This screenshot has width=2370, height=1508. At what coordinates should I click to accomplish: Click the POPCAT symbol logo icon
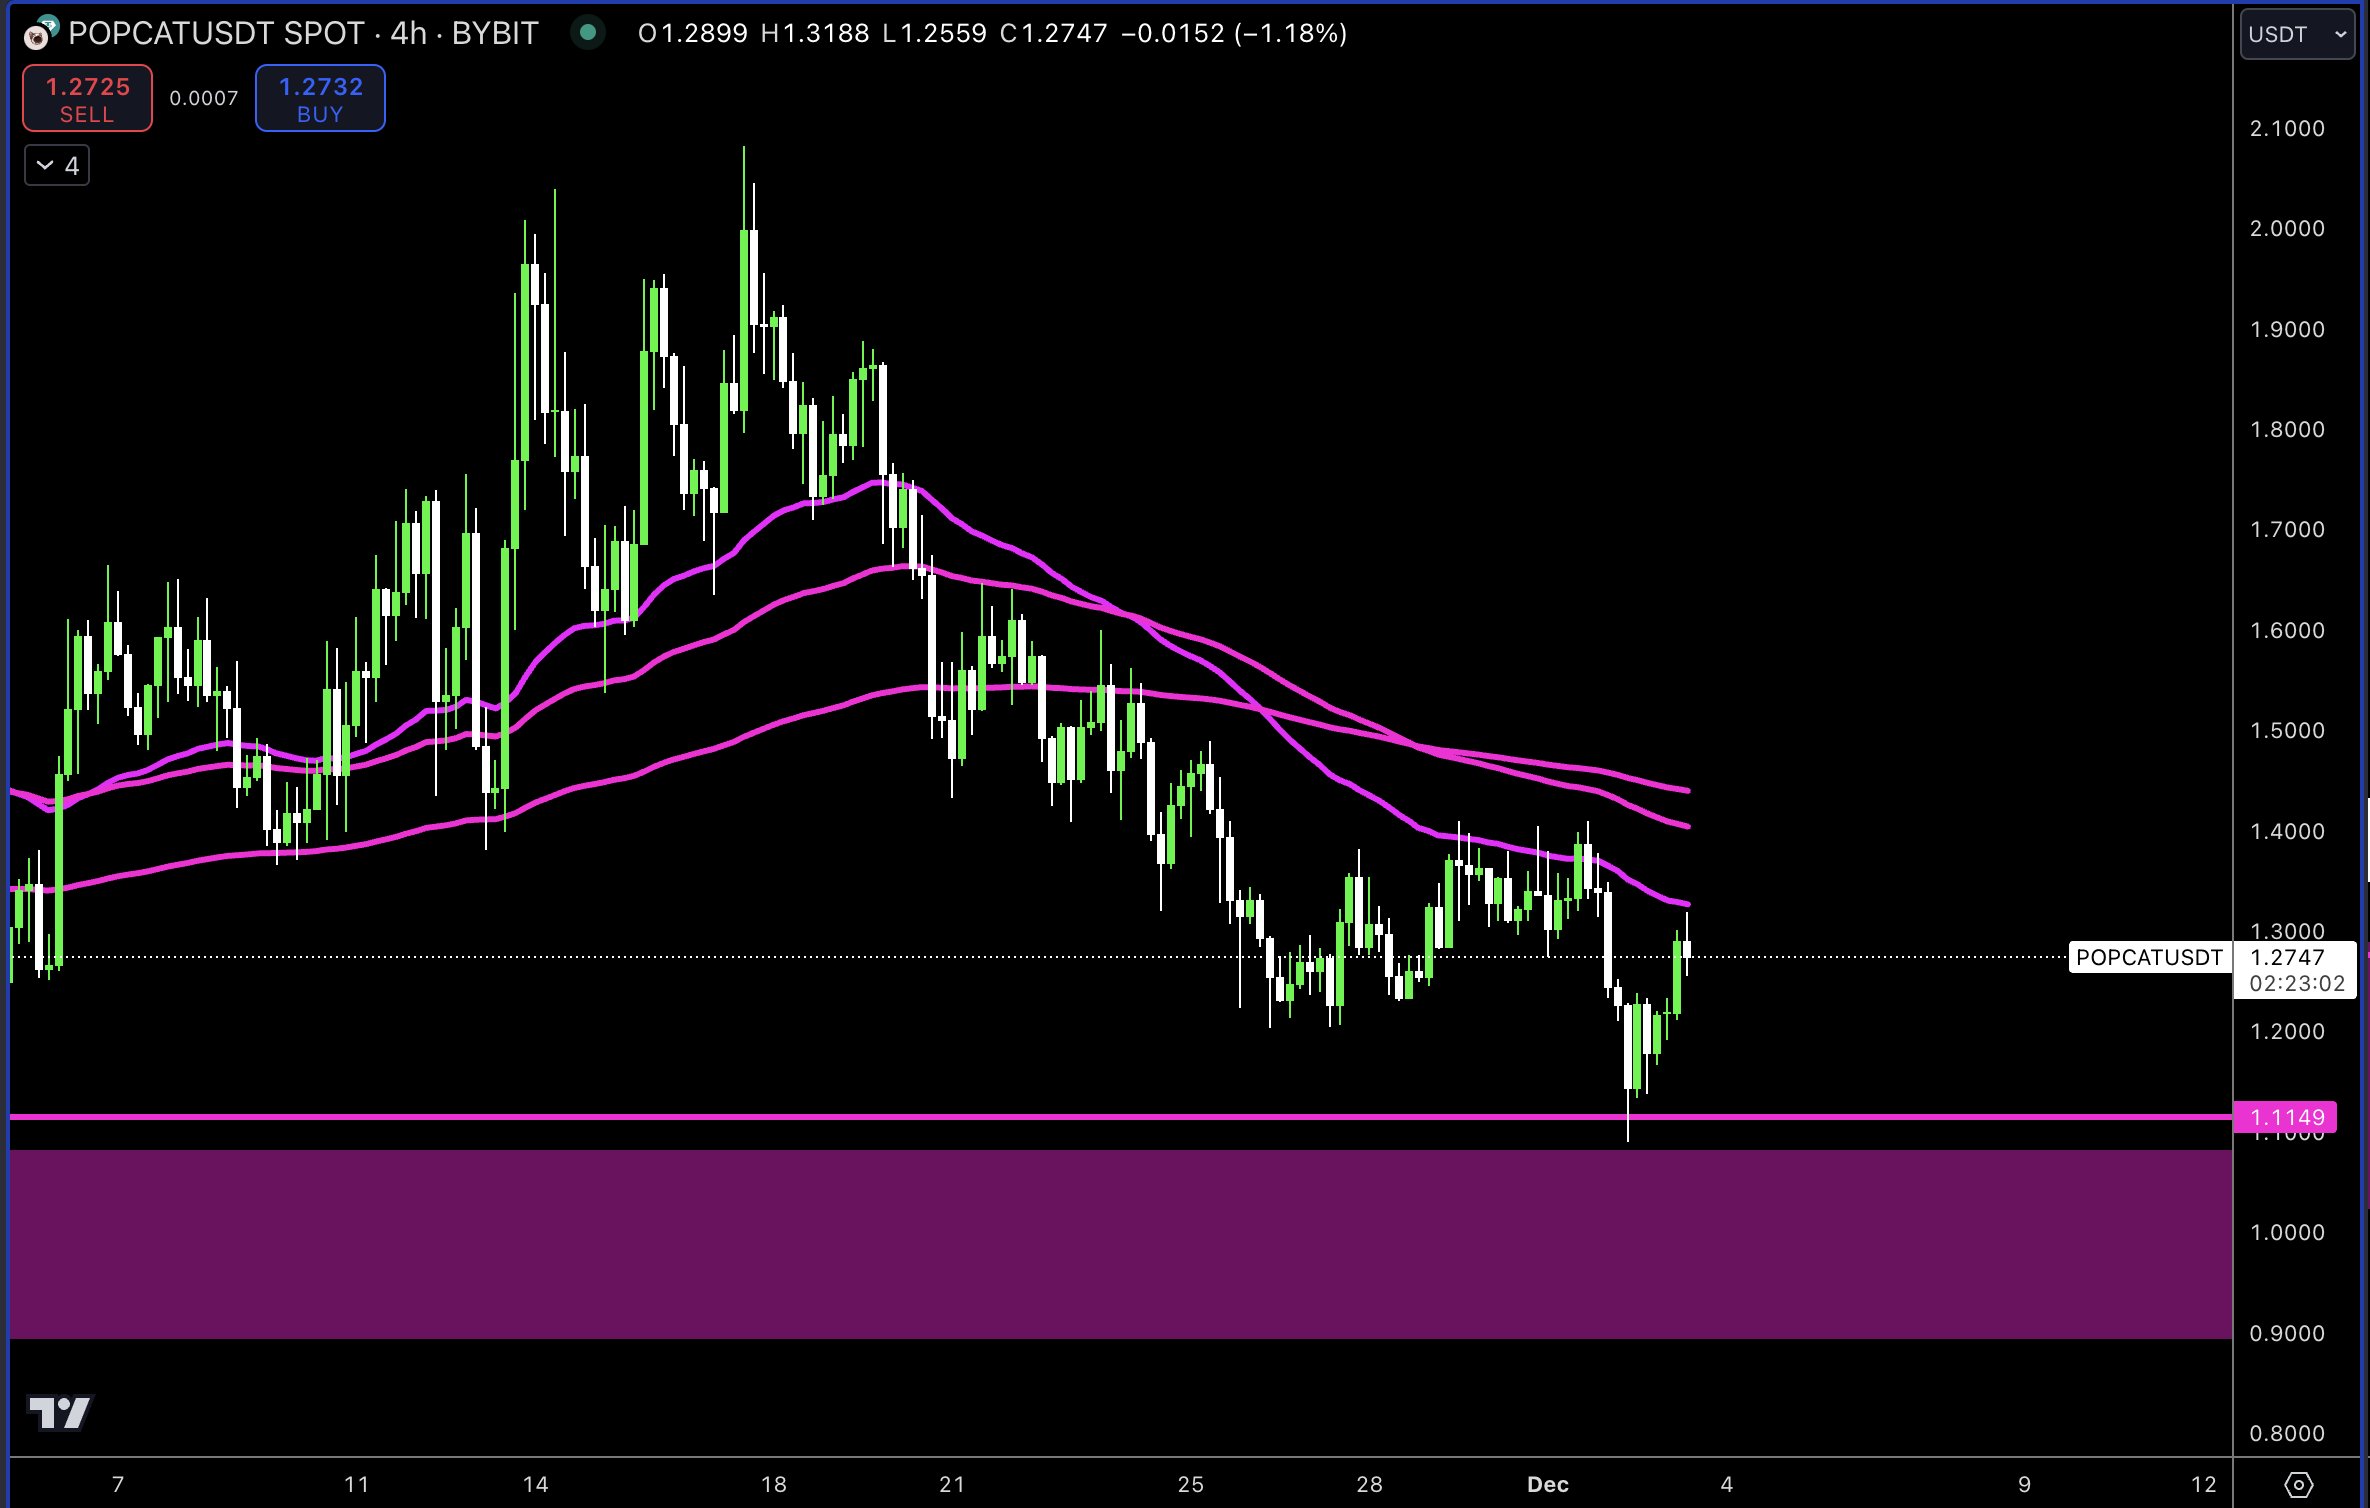(x=41, y=34)
